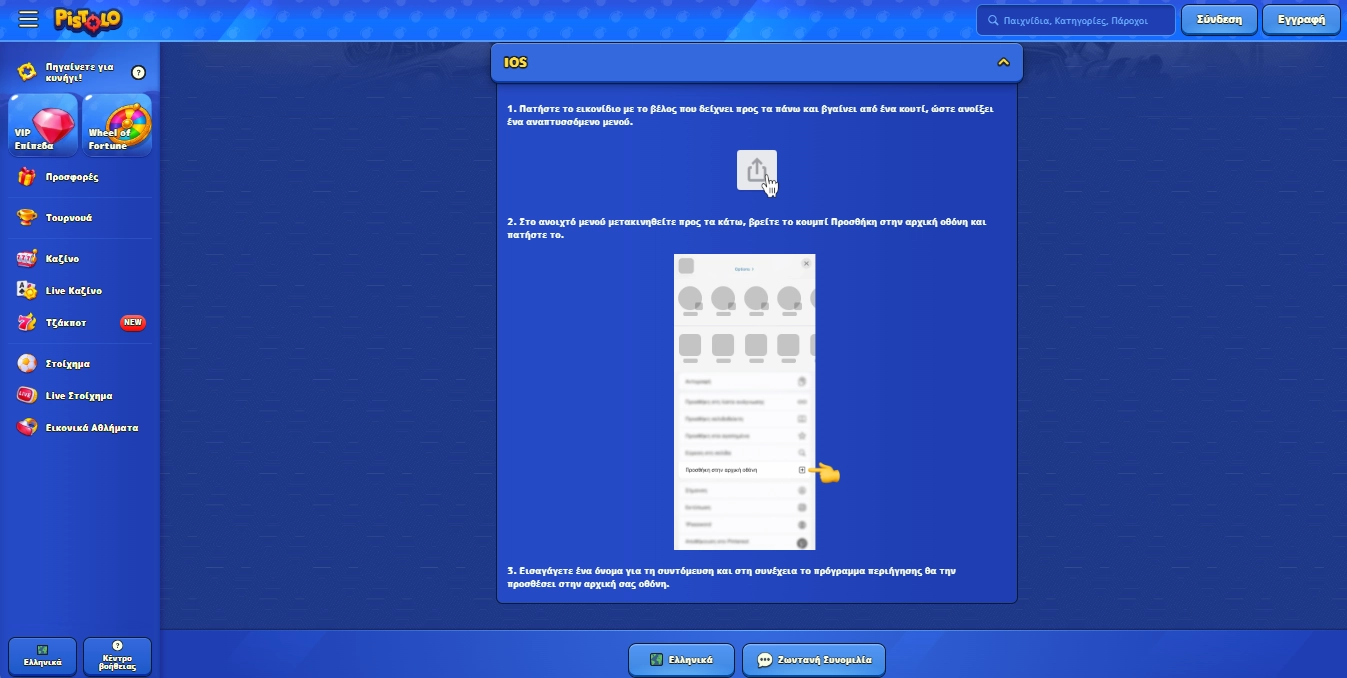Viewport: 1347px width, 678px height.
Task: Open Ελληνικά language selector in footer
Action: (x=680, y=660)
